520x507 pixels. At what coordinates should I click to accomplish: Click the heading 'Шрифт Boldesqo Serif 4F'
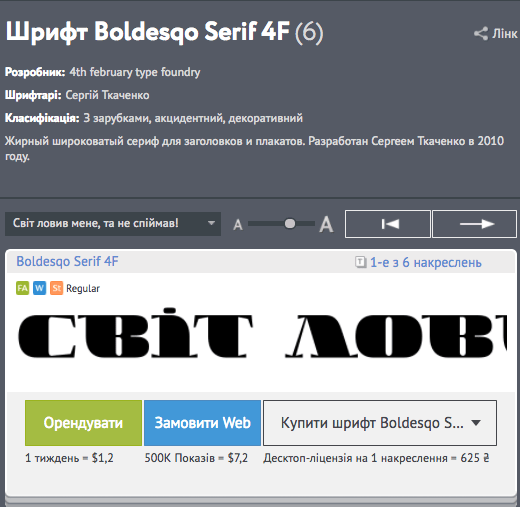pos(148,32)
